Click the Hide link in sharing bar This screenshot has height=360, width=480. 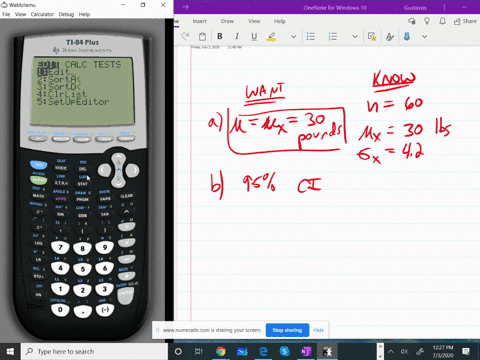coord(319,330)
